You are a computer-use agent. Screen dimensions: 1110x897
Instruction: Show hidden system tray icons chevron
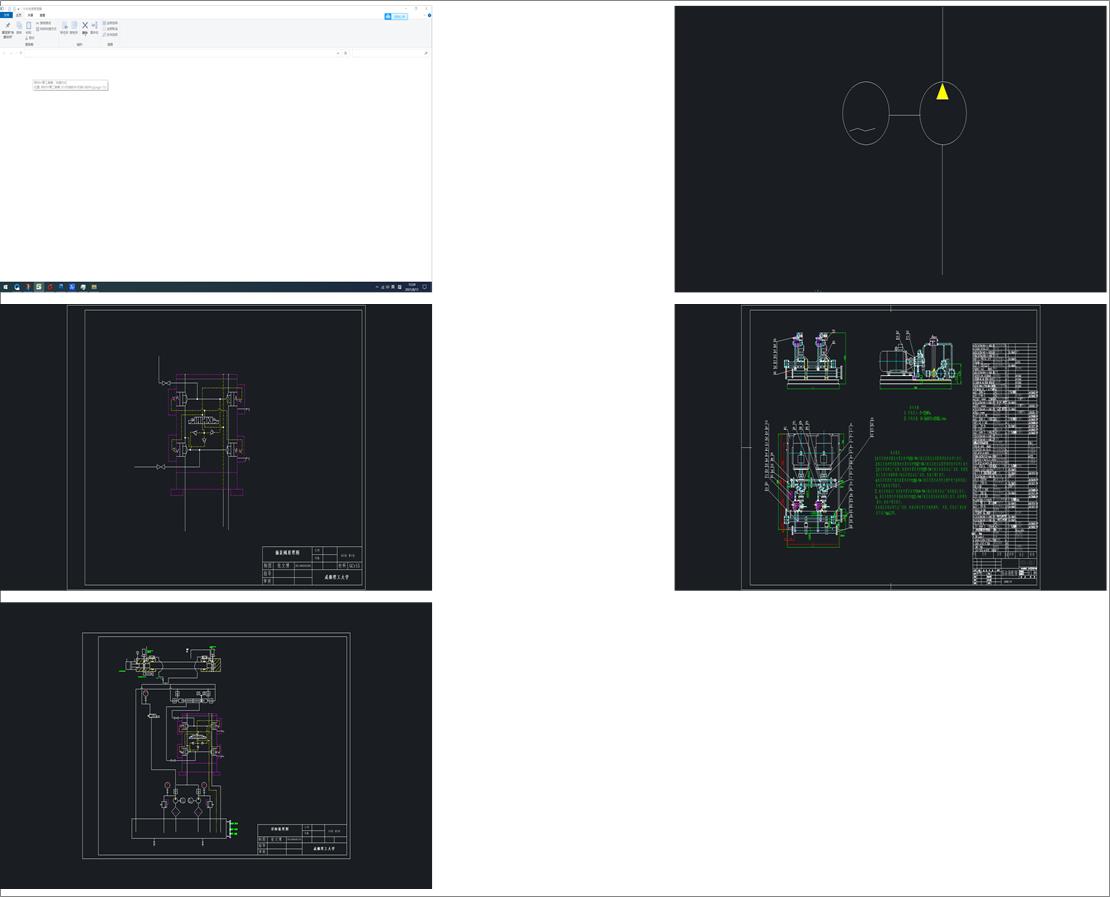pyautogui.click(x=377, y=287)
